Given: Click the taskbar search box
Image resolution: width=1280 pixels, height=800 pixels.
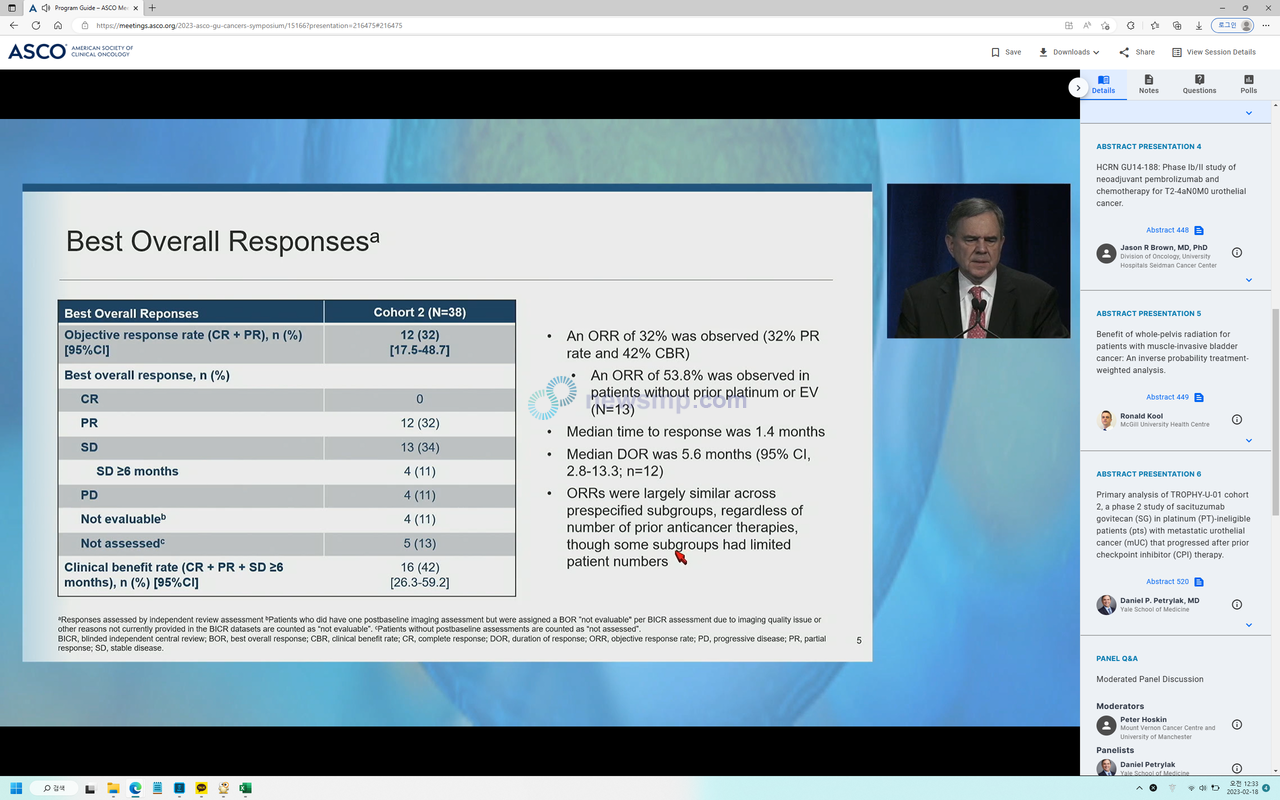Looking at the screenshot, I should click(x=54, y=788).
